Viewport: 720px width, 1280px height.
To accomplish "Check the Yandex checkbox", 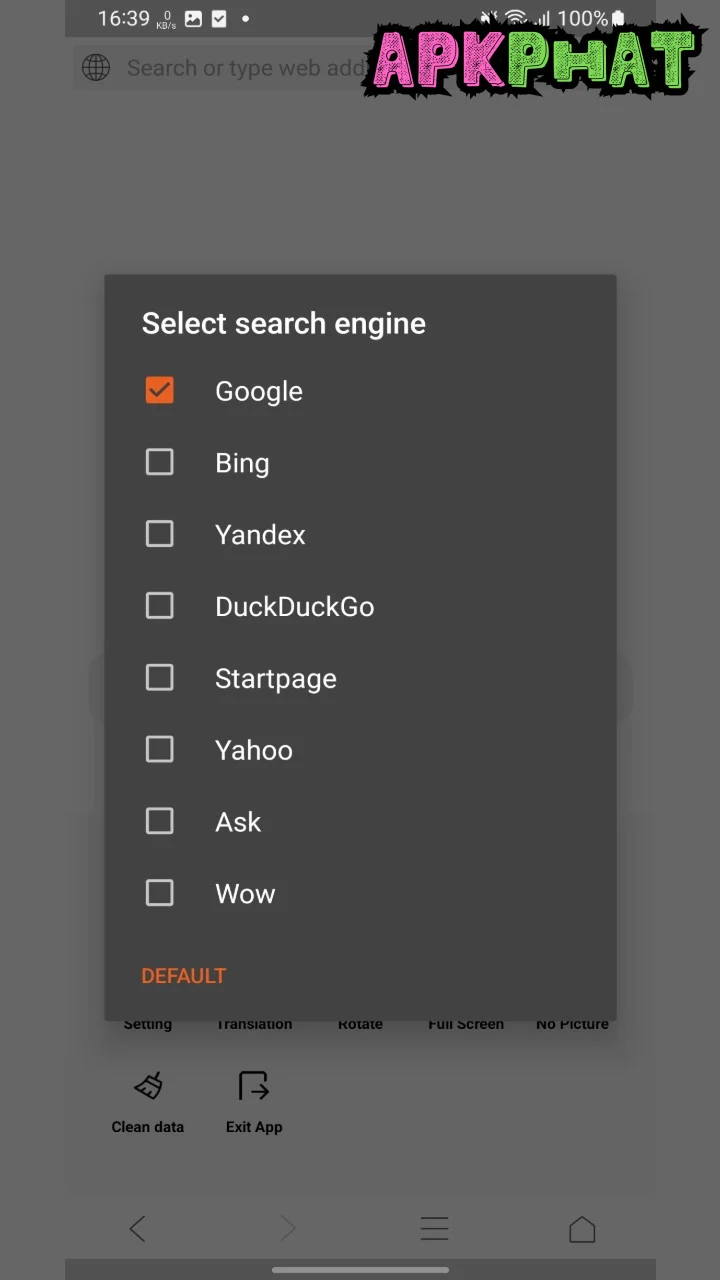I will (x=160, y=534).
